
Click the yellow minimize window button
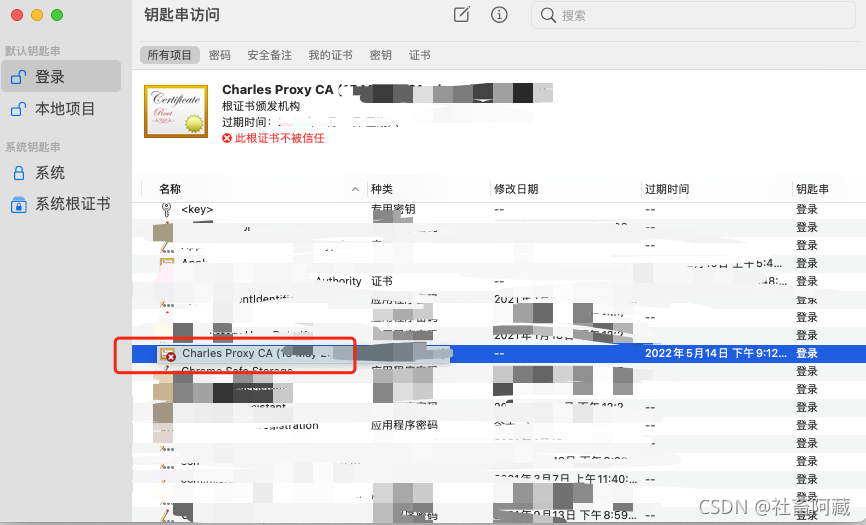tap(37, 15)
